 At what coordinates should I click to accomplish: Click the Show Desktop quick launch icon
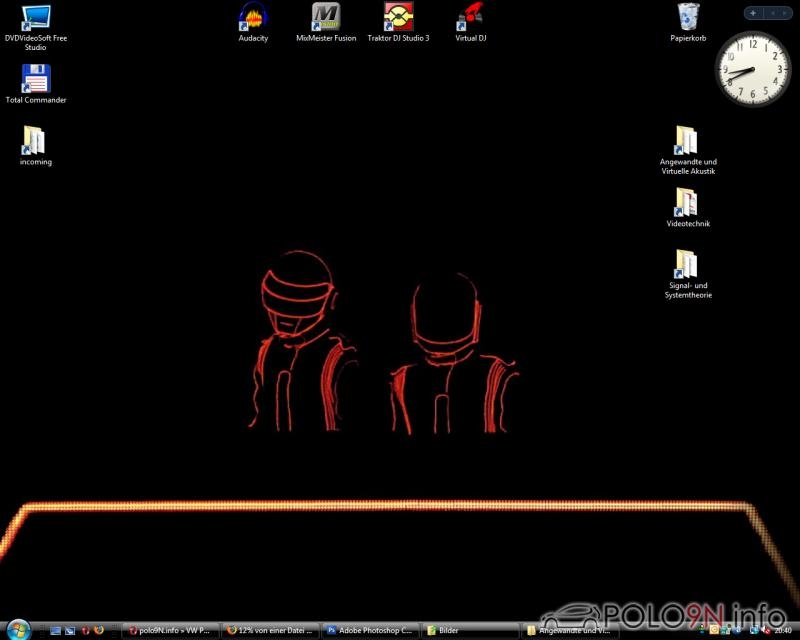pos(55,631)
